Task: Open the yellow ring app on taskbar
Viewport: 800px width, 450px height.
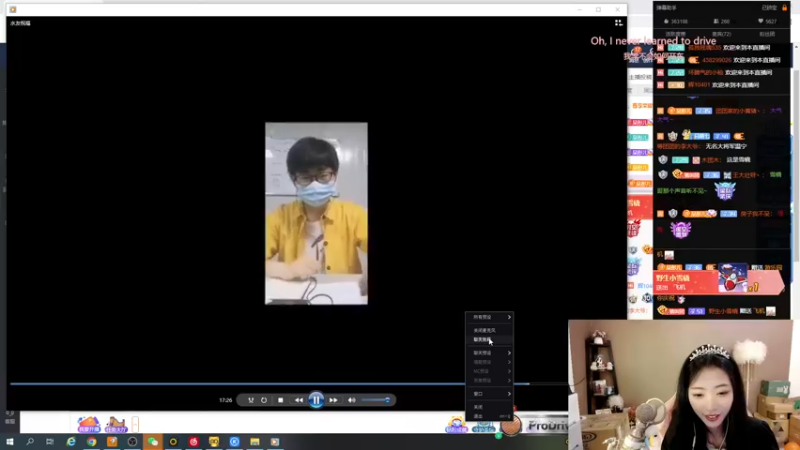Action: tap(173, 442)
